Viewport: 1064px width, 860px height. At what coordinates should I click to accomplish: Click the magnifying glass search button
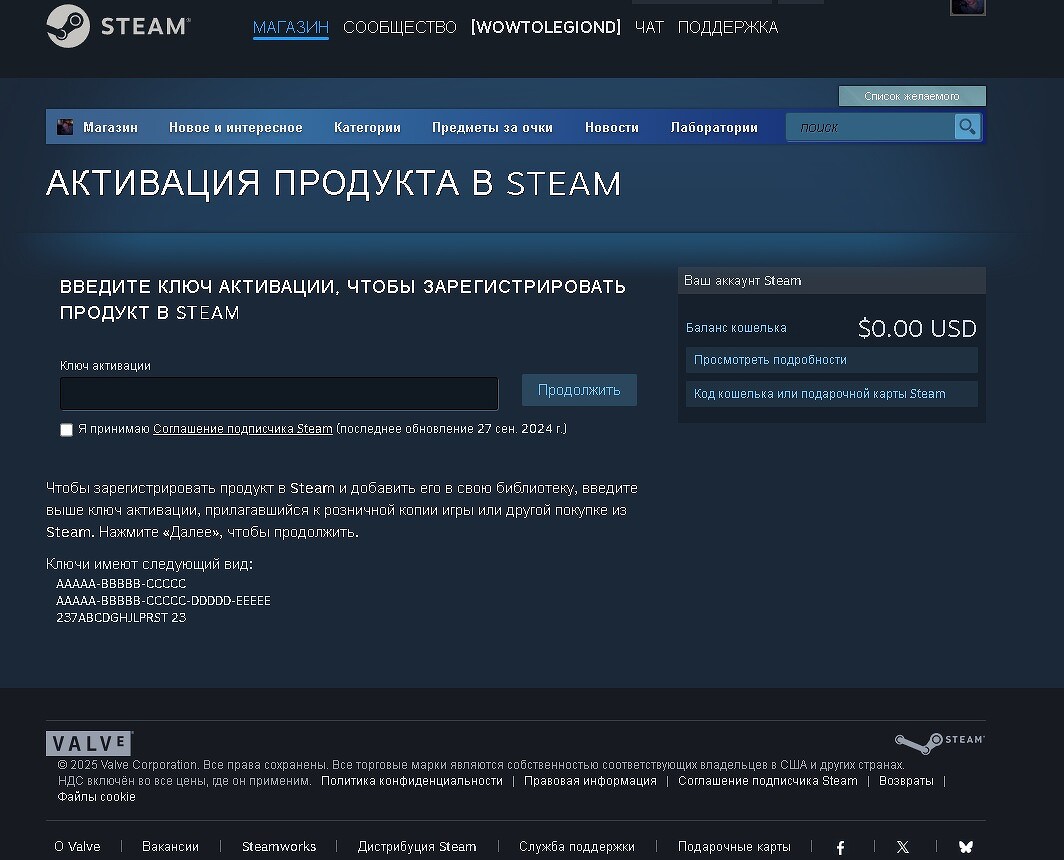(967, 127)
